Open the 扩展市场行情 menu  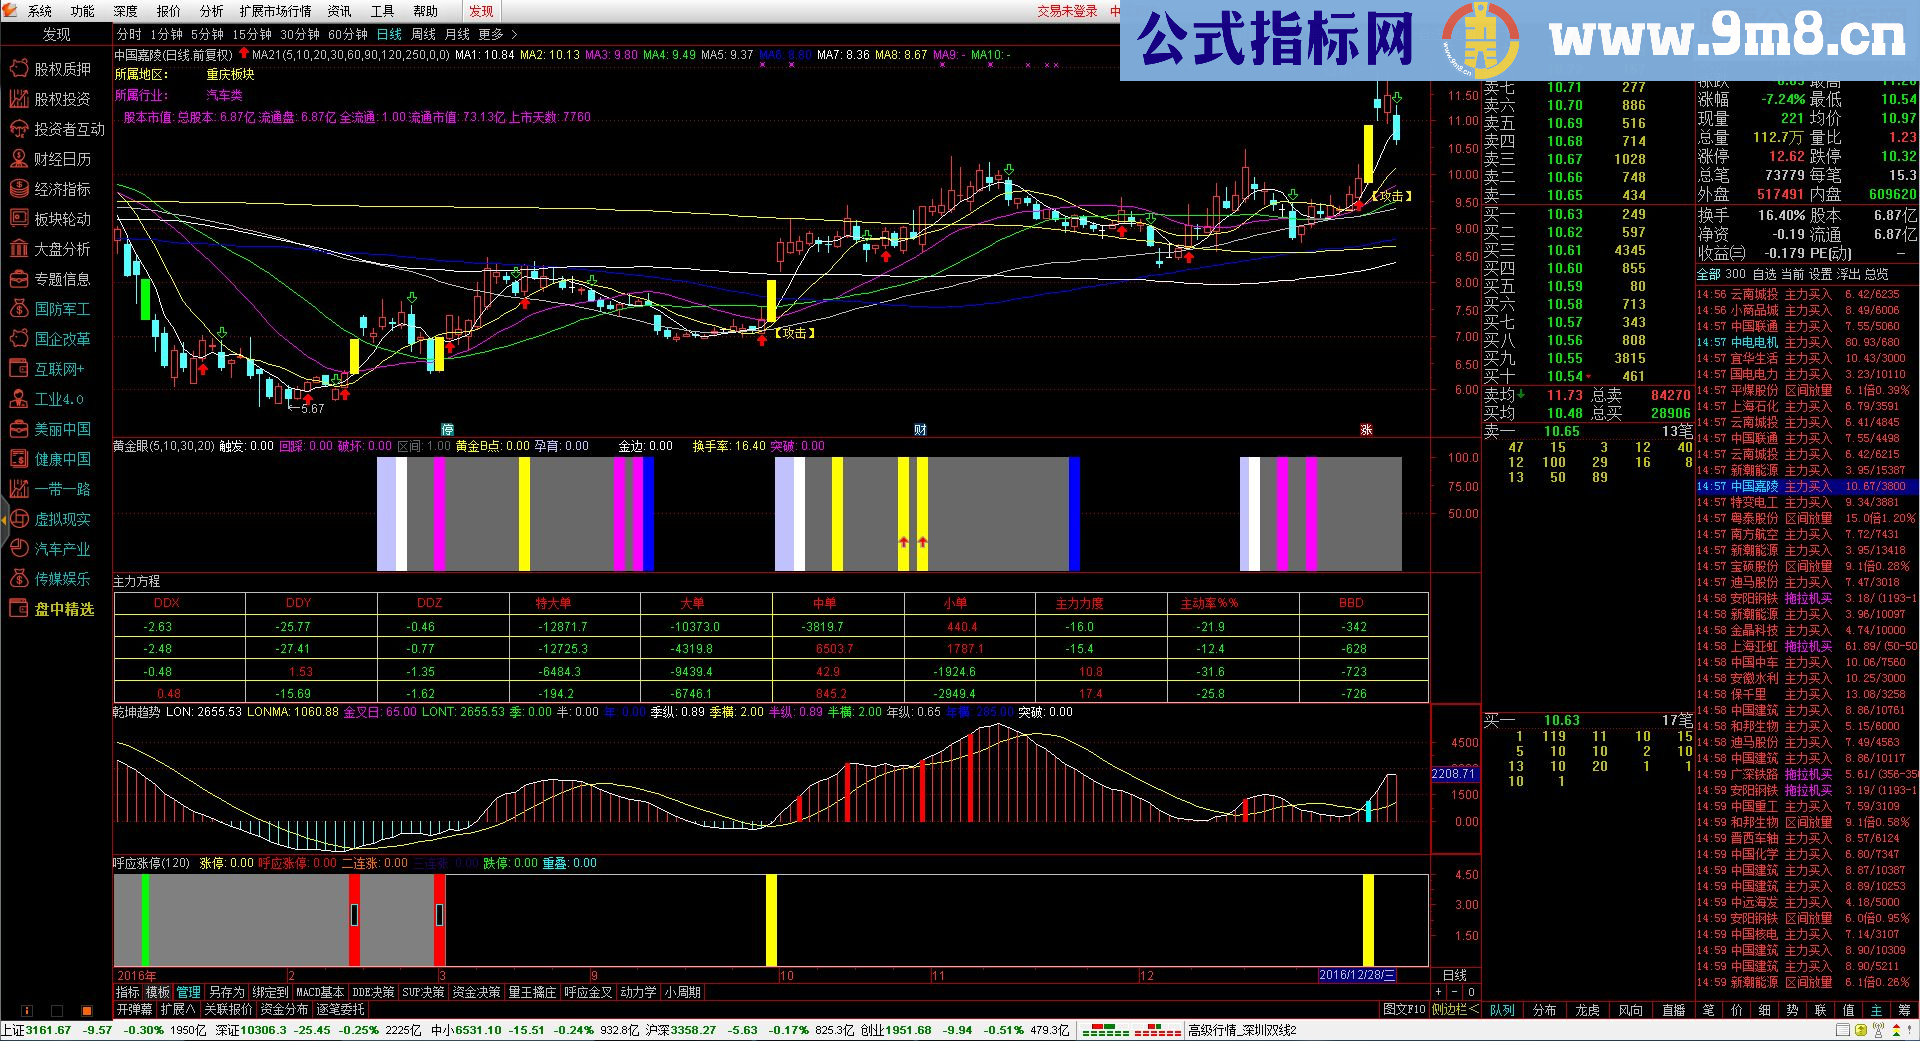275,11
